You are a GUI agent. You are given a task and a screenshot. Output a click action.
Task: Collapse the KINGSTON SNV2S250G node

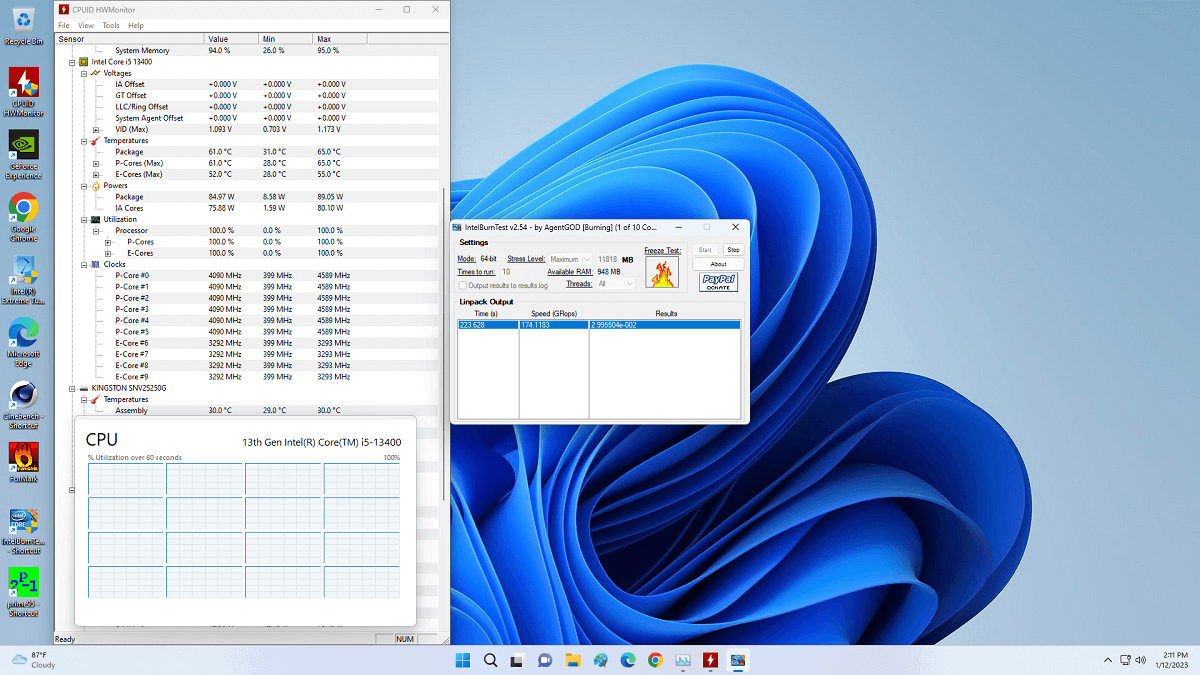click(72, 388)
